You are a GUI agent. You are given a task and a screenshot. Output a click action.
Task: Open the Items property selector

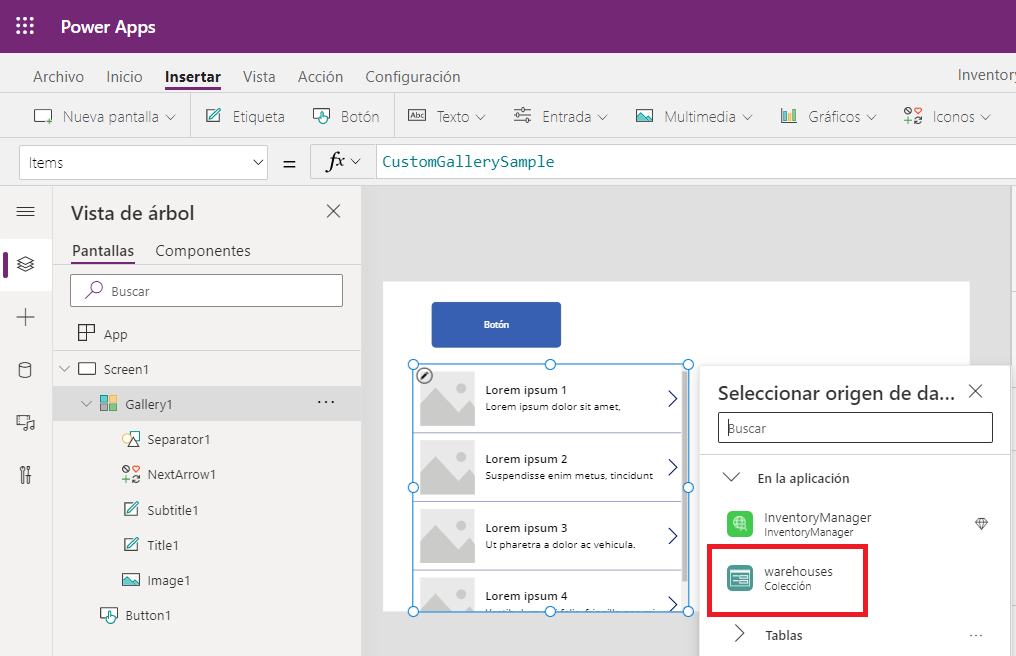(x=143, y=163)
